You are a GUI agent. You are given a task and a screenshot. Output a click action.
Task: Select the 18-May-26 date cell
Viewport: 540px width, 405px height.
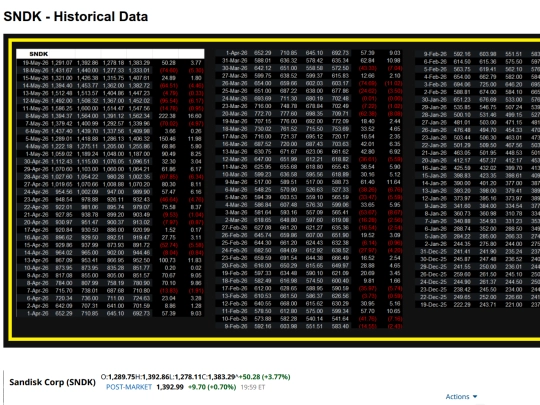coord(35,70)
